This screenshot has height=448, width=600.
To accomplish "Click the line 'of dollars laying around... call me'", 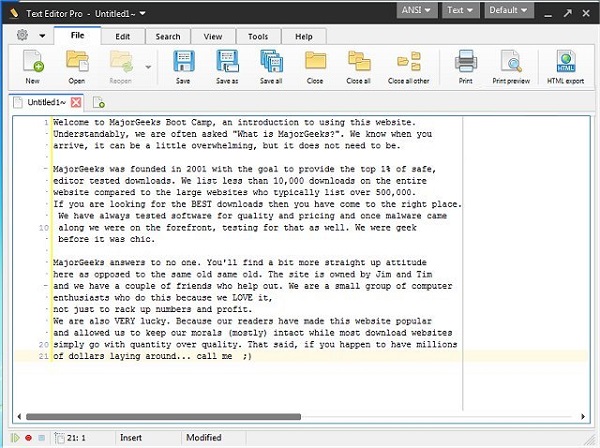I will coord(152,357).
